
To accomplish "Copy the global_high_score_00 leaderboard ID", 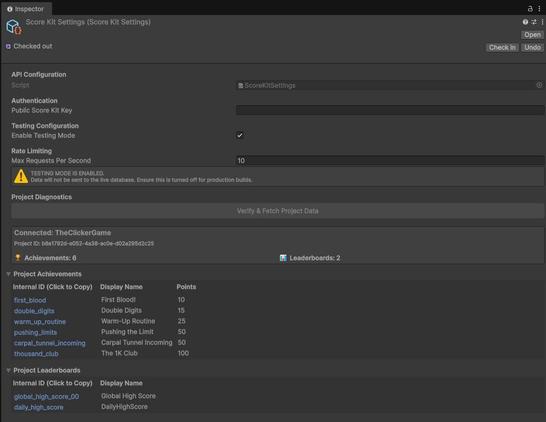I will 46,396.
